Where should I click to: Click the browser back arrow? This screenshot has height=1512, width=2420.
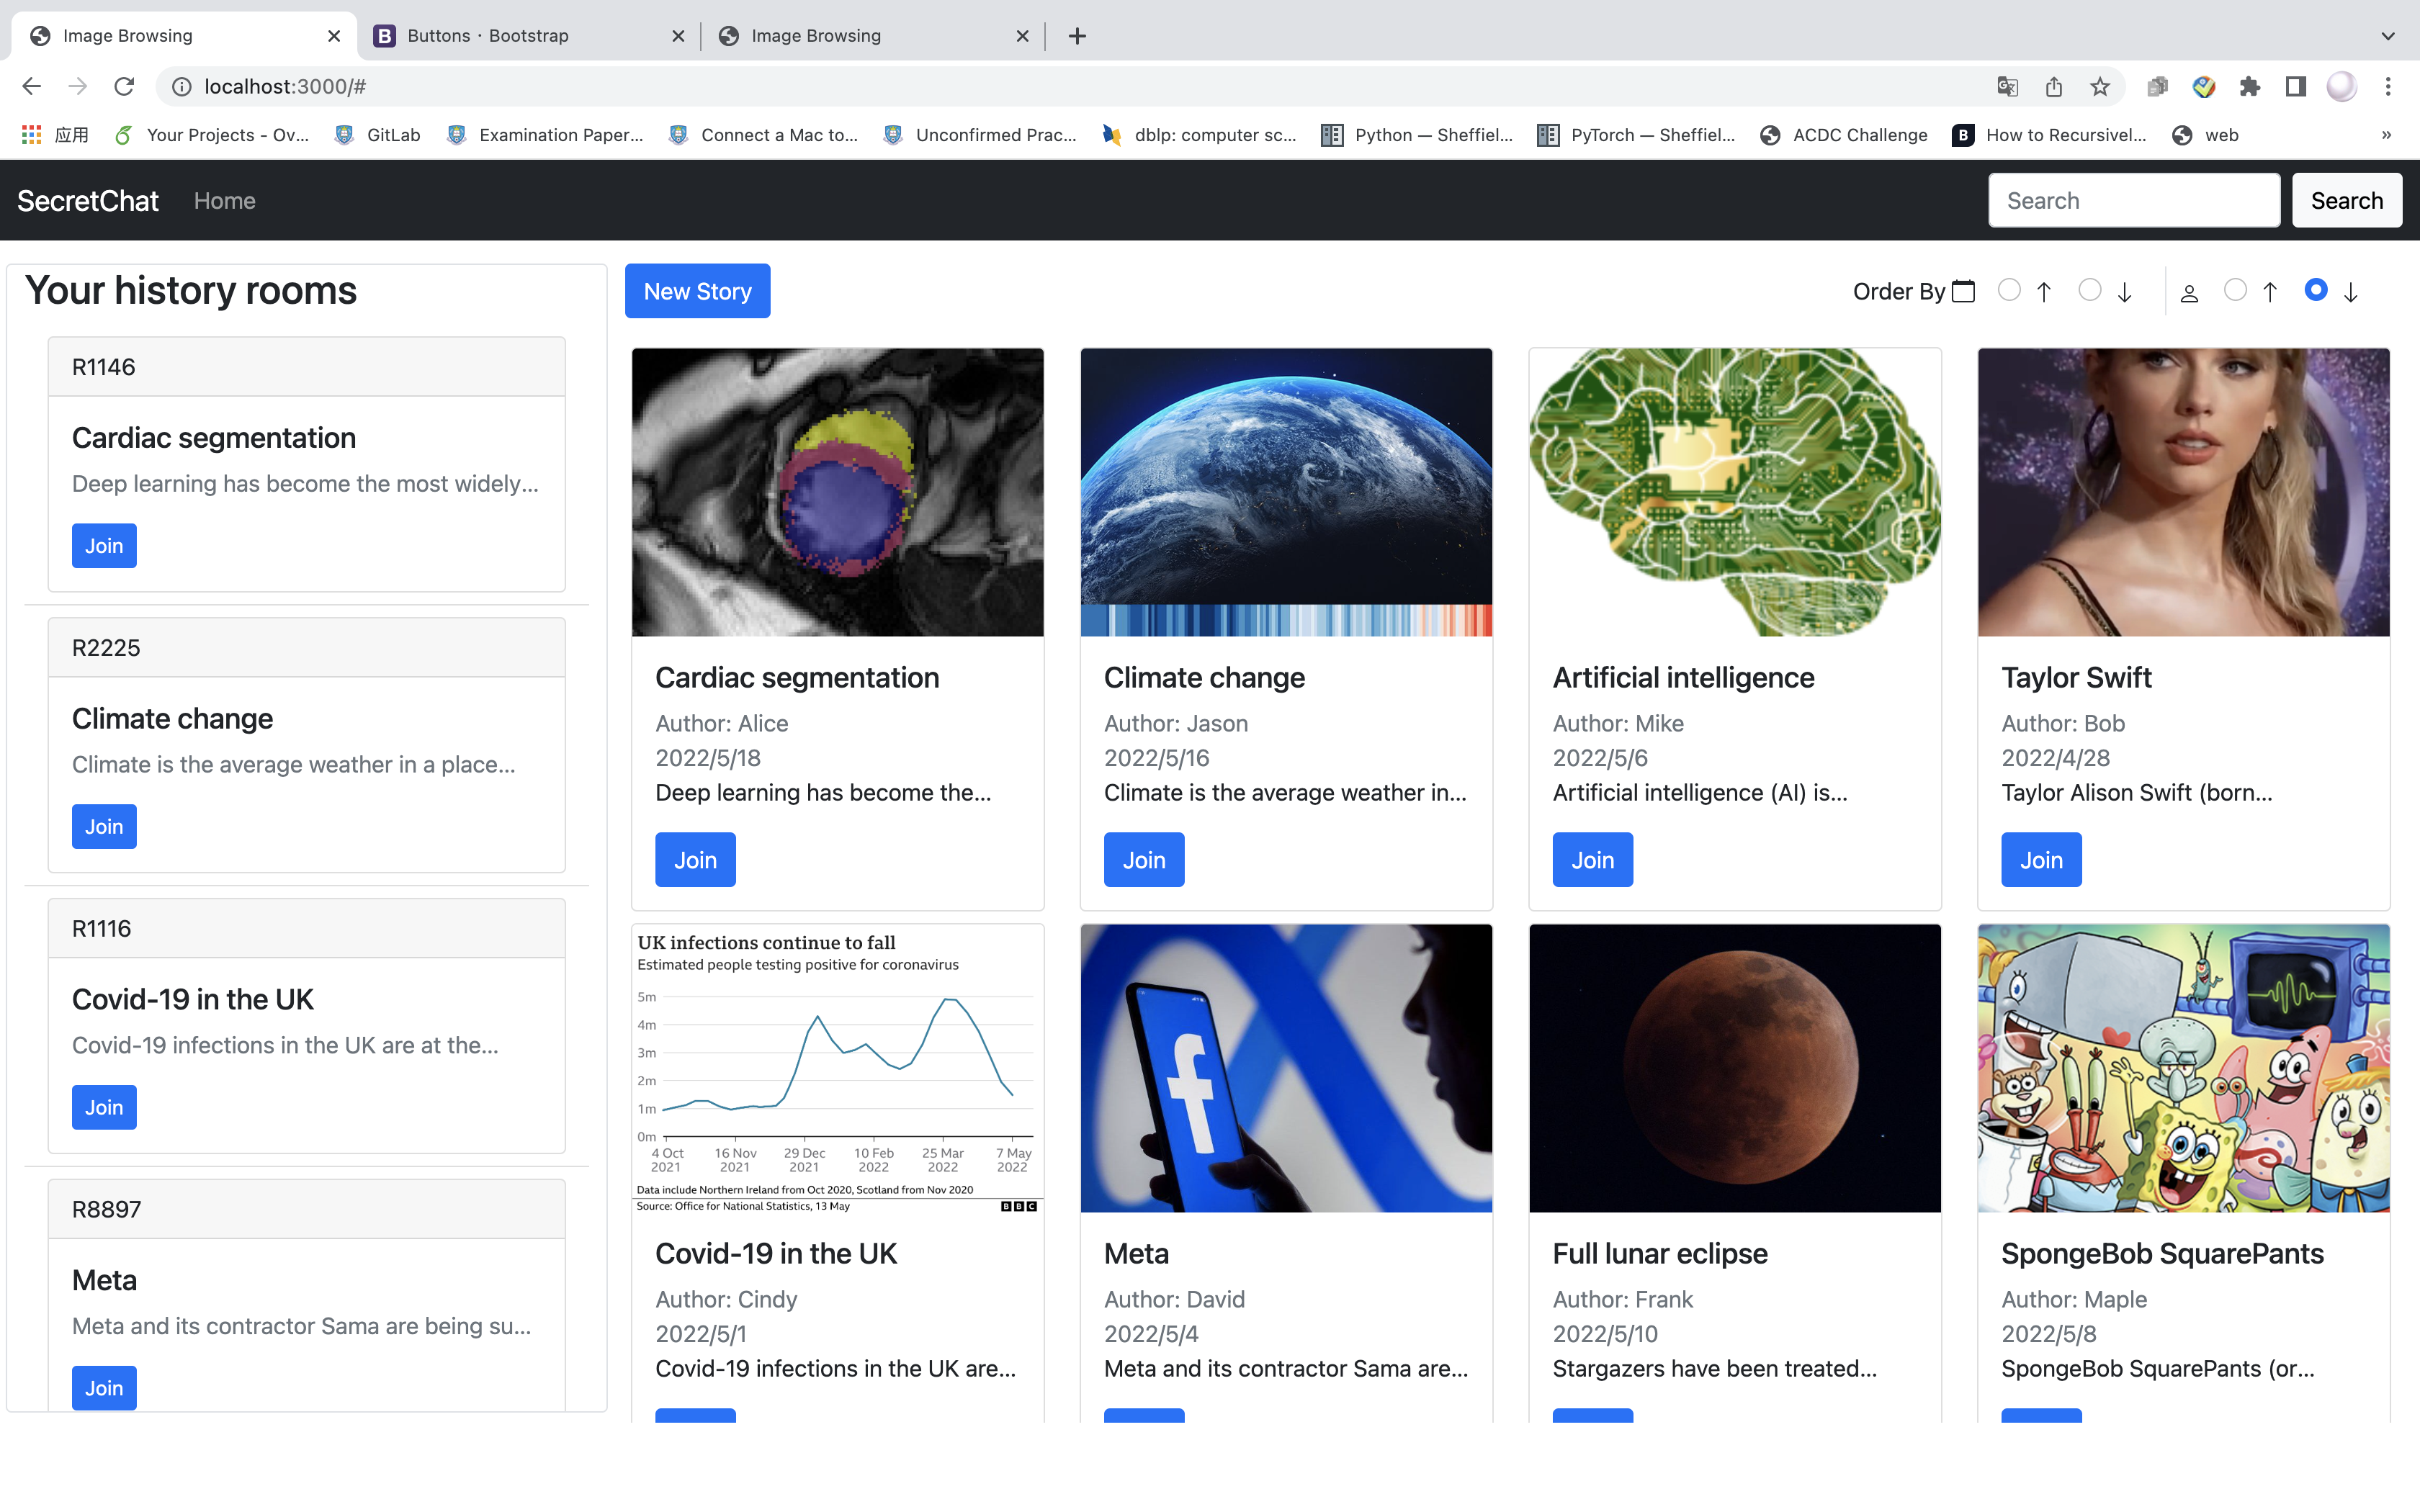[x=31, y=87]
